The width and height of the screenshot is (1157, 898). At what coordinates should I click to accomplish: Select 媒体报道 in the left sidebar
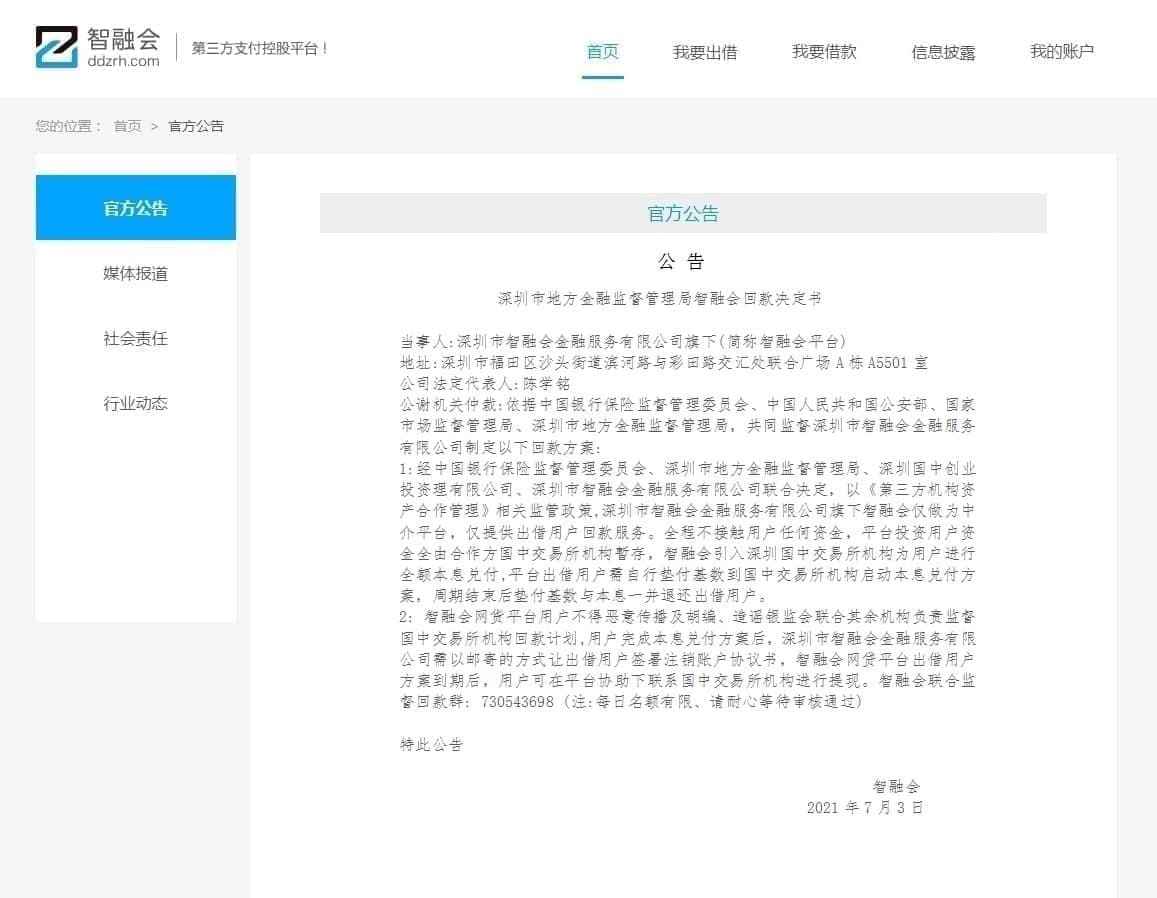(x=136, y=273)
